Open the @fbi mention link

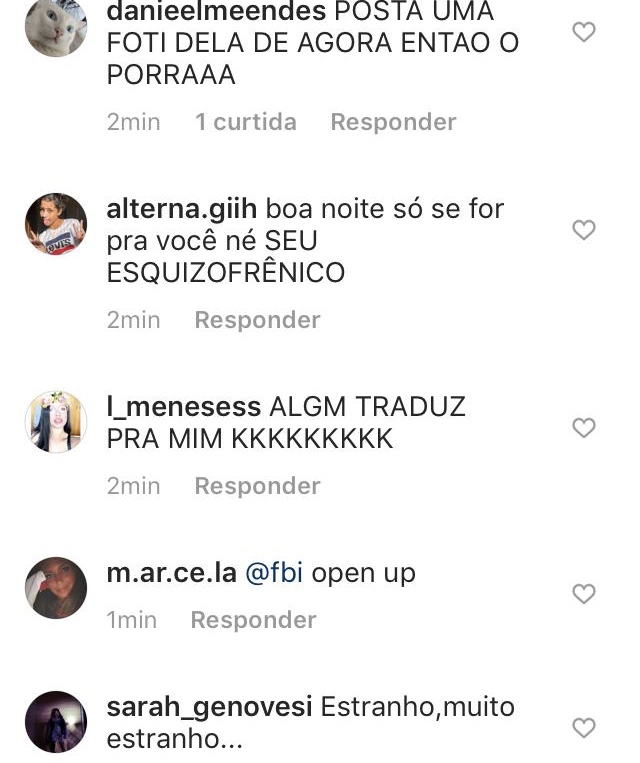pos(274,573)
